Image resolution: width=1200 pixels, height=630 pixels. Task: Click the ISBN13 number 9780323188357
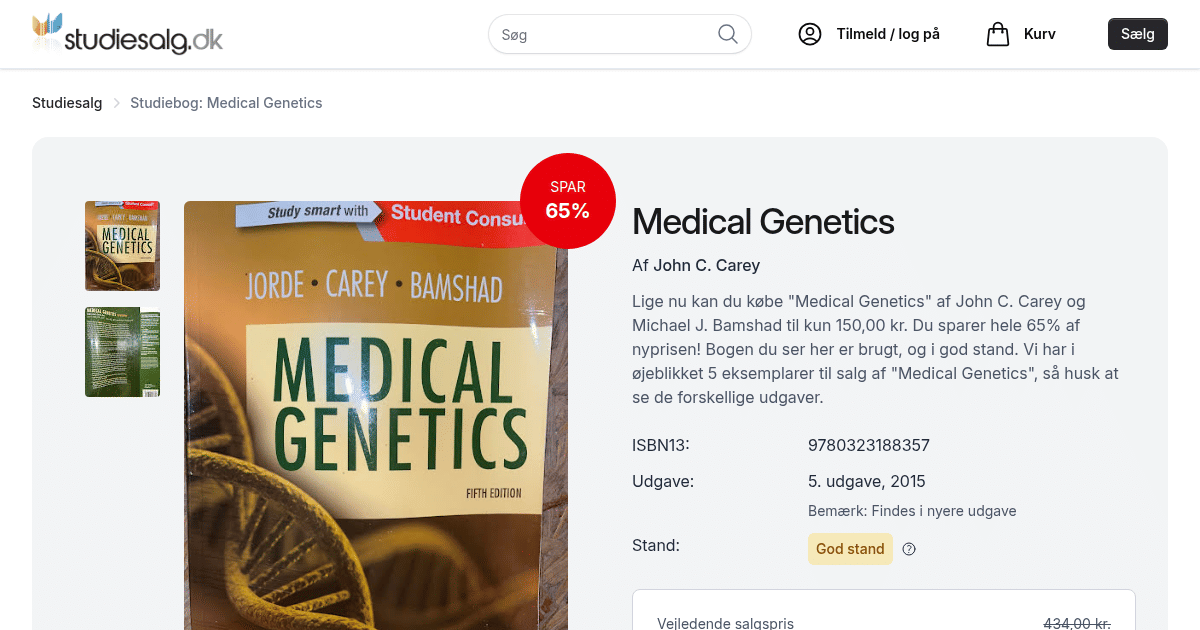click(x=868, y=445)
